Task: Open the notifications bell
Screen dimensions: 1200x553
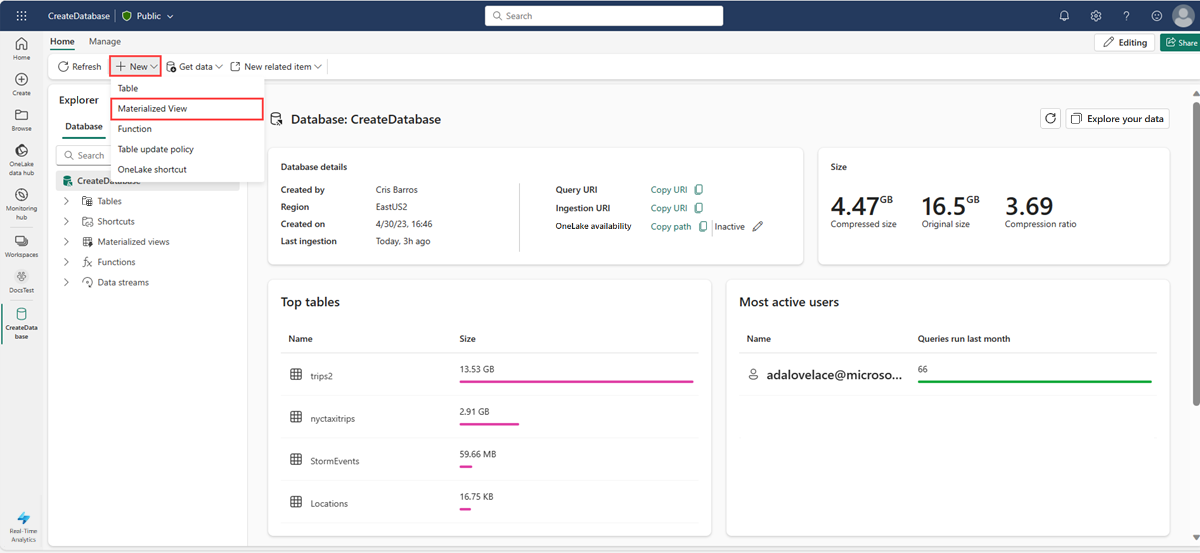Action: click(x=1065, y=16)
